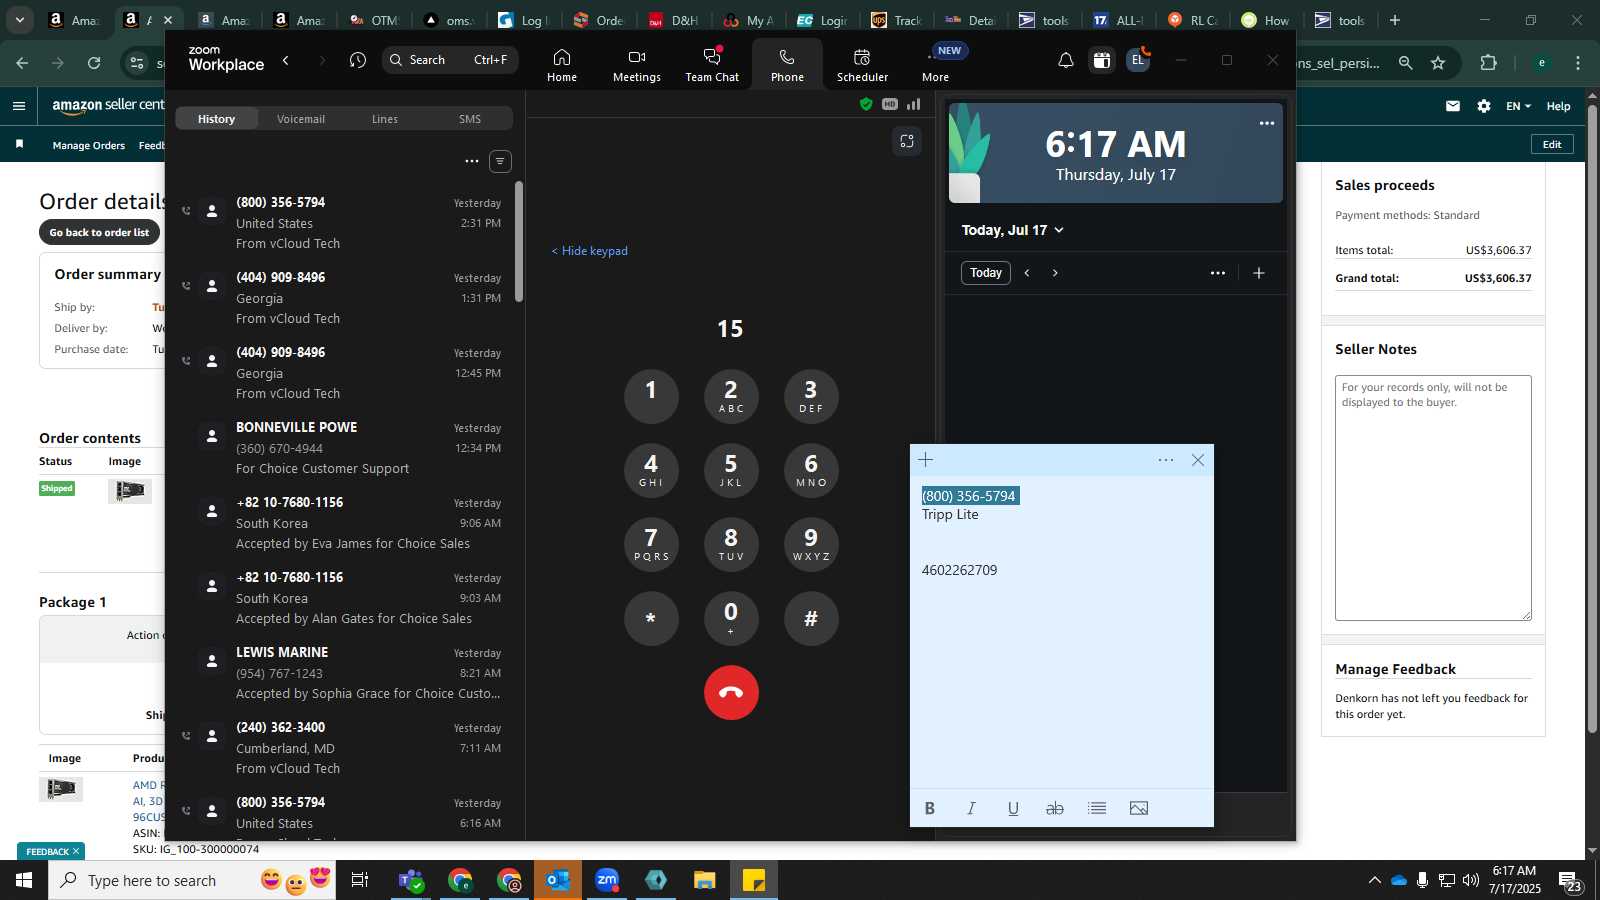Expand Today, Jul 17 date dropdown

[x=1012, y=230]
